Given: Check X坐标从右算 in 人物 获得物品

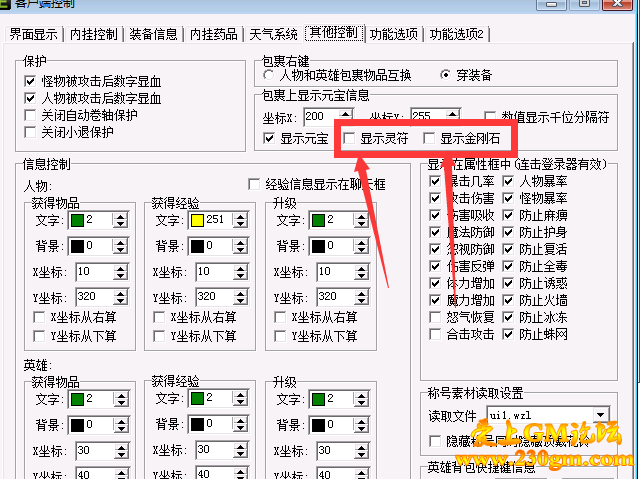Looking at the screenshot, I should [x=39, y=317].
